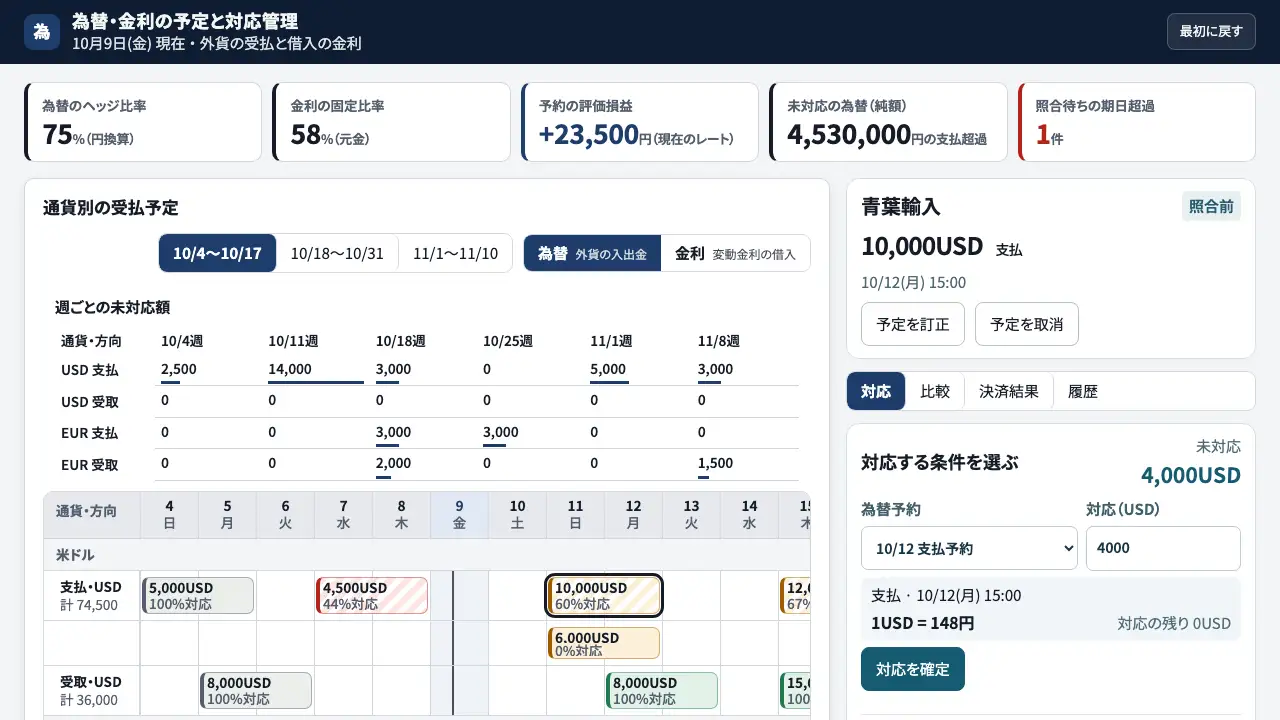The width and height of the screenshot is (1280, 720).
Task: Open the 決済結果 tab
Action: [1009, 391]
